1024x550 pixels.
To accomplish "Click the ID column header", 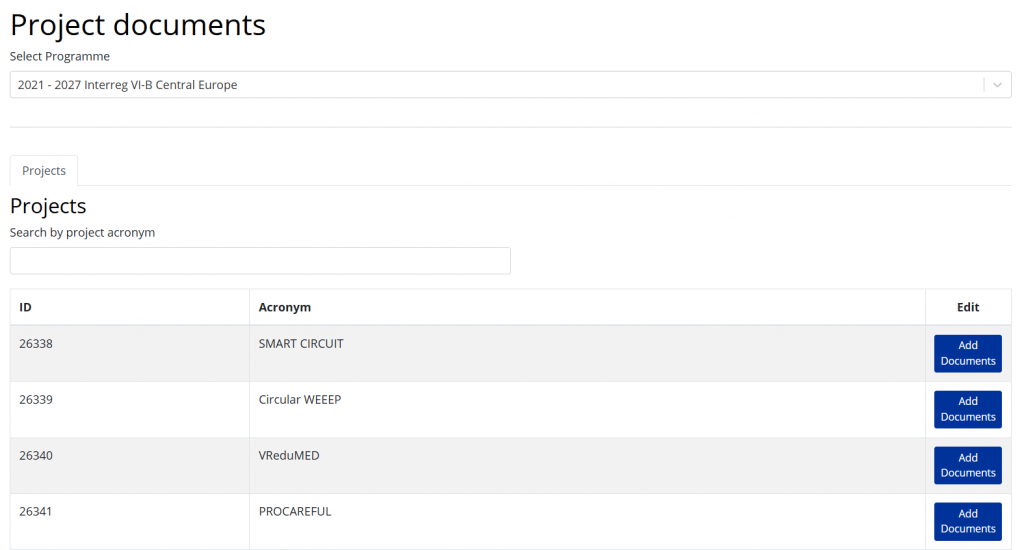I will tap(26, 307).
